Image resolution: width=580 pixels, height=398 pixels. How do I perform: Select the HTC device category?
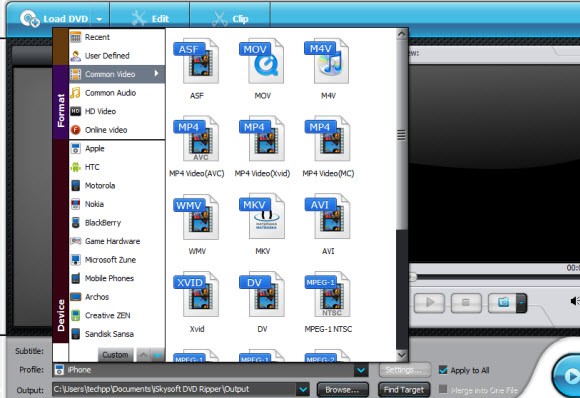coord(117,167)
